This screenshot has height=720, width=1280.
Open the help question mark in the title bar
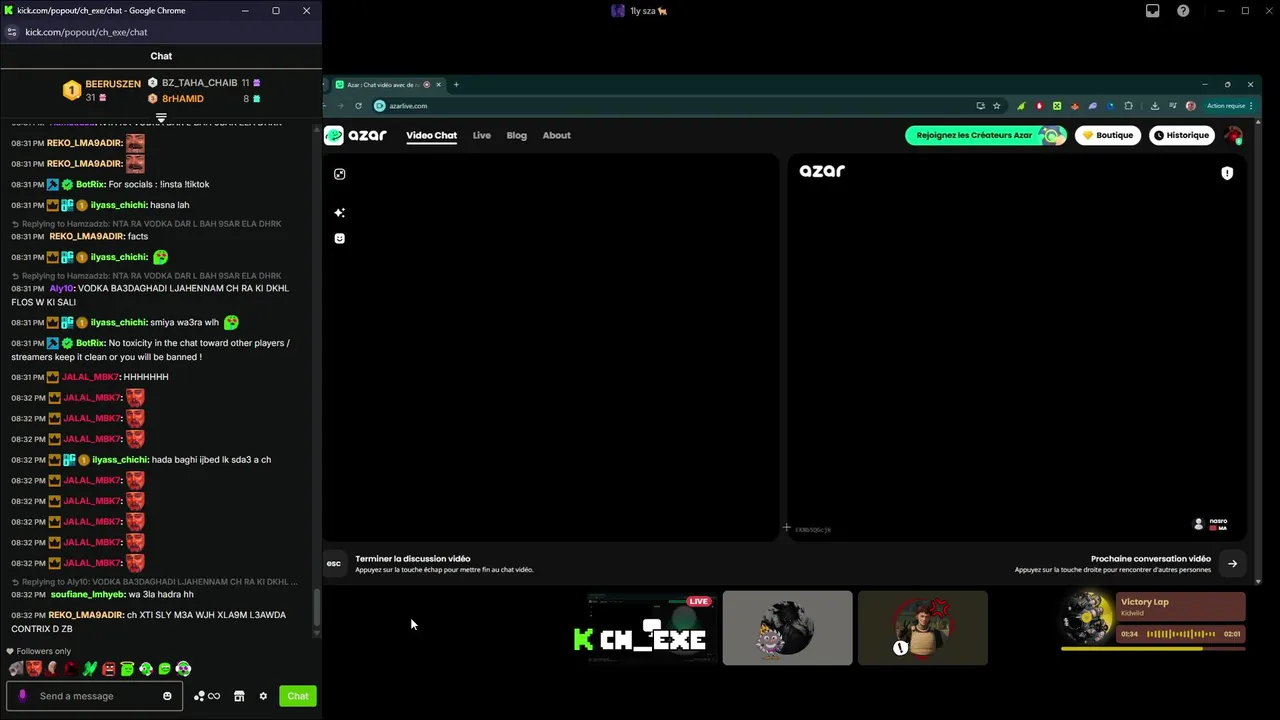(x=1184, y=11)
